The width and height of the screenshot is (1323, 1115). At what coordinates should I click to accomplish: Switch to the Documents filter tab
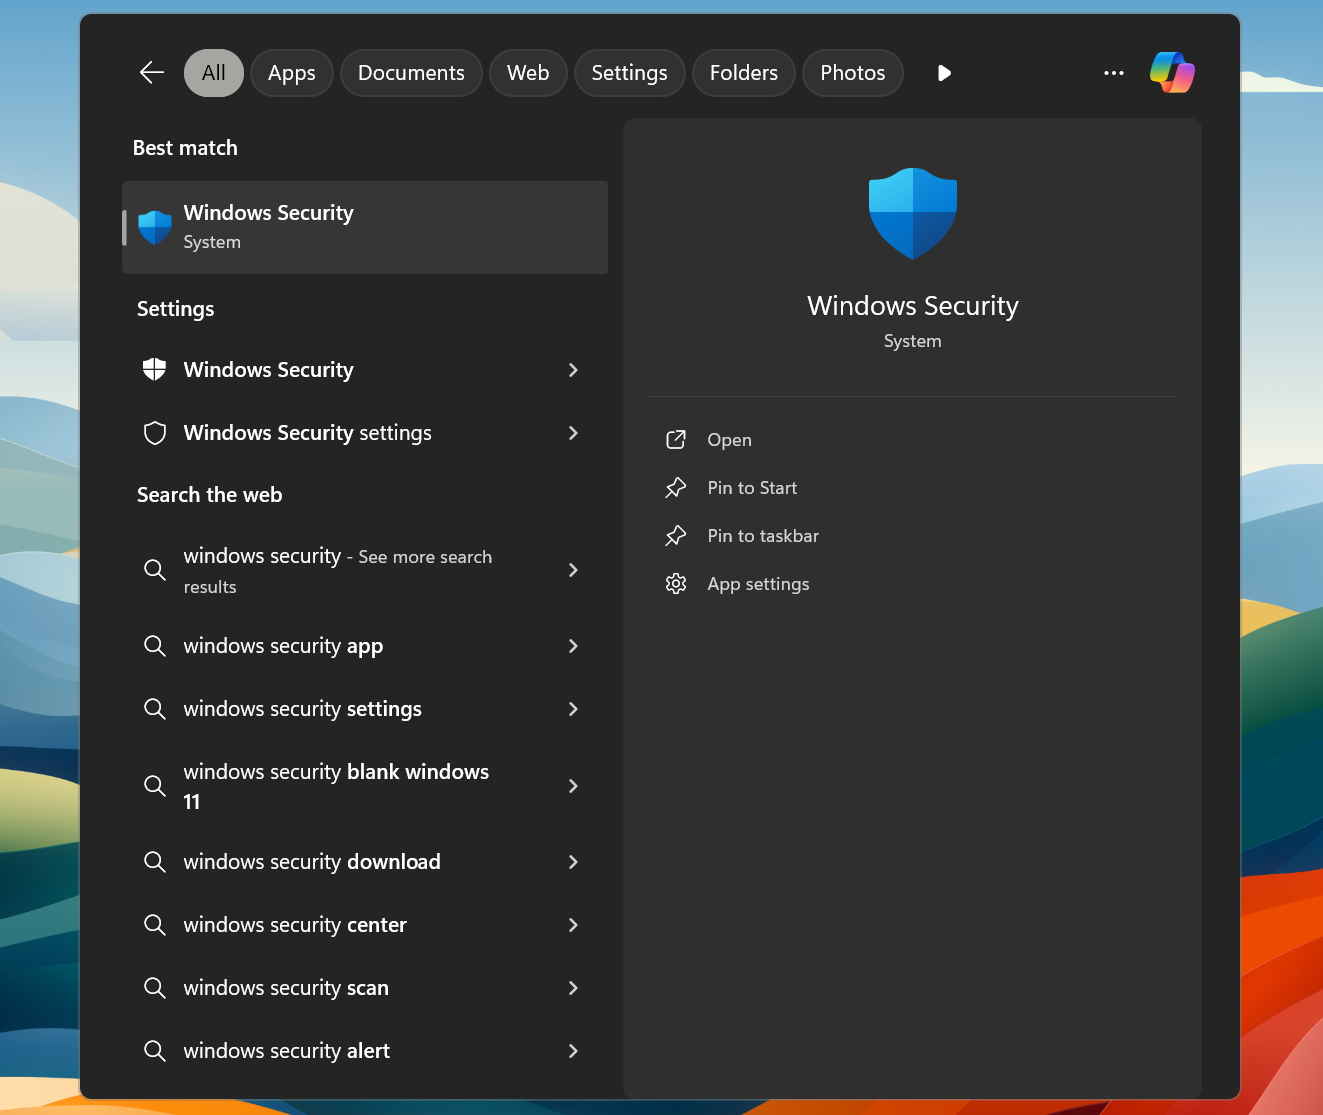411,73
